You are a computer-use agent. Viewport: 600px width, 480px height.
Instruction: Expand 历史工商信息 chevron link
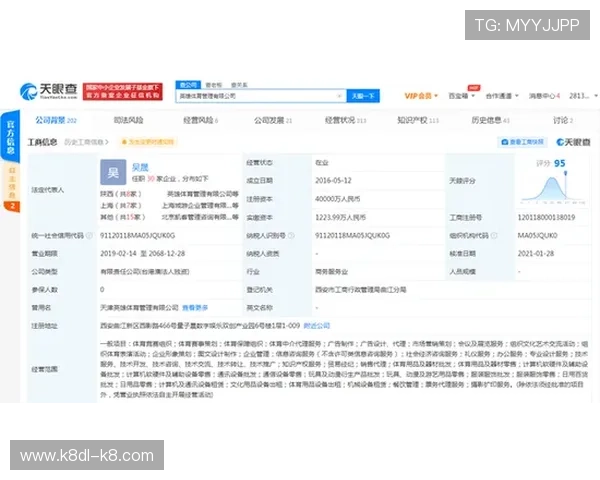tap(86, 142)
